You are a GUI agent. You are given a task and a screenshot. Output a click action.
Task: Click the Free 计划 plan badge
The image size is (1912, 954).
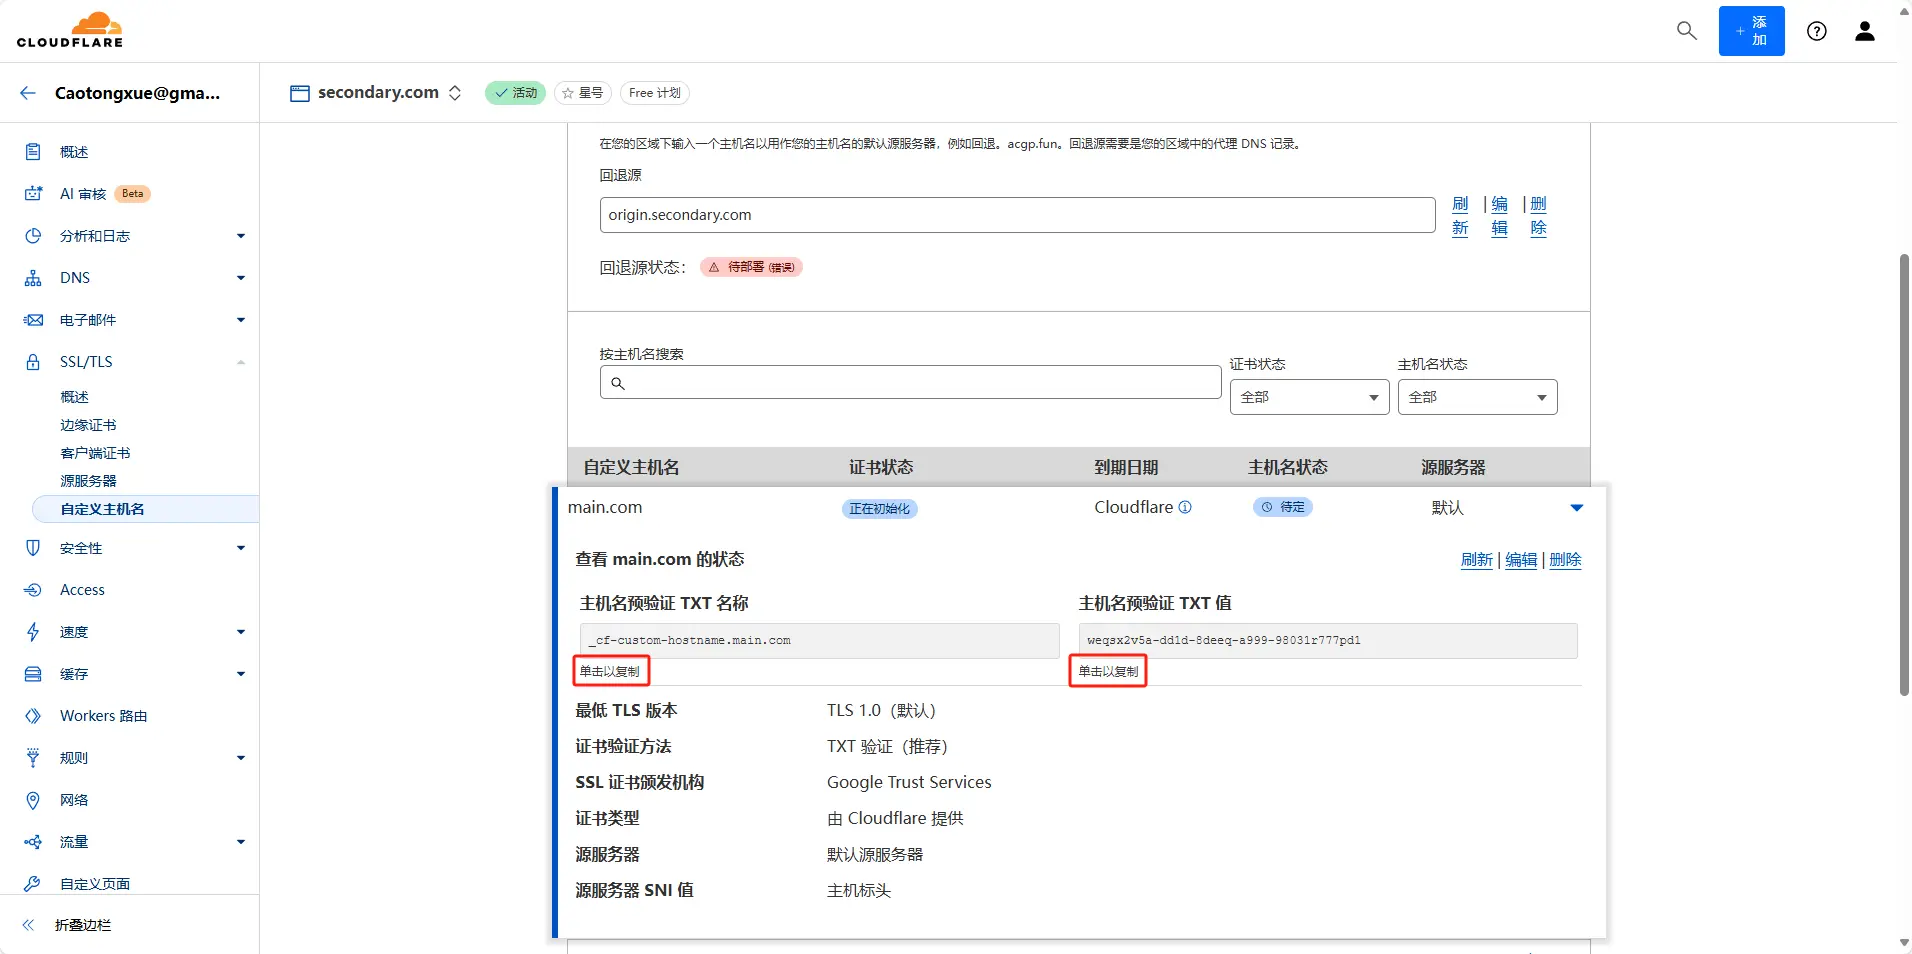click(655, 93)
